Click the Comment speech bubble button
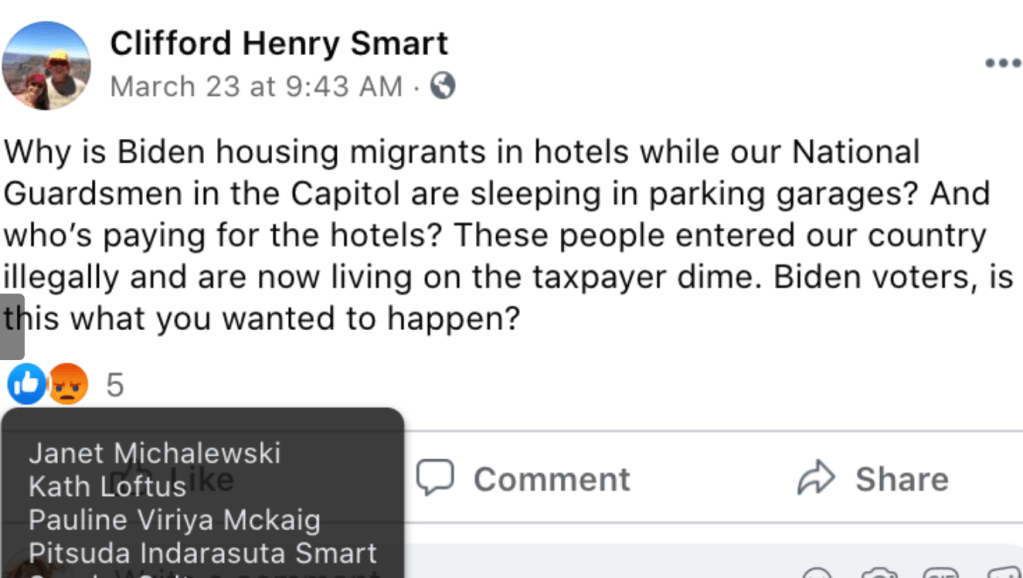The width and height of the screenshot is (1023, 578). pos(523,479)
